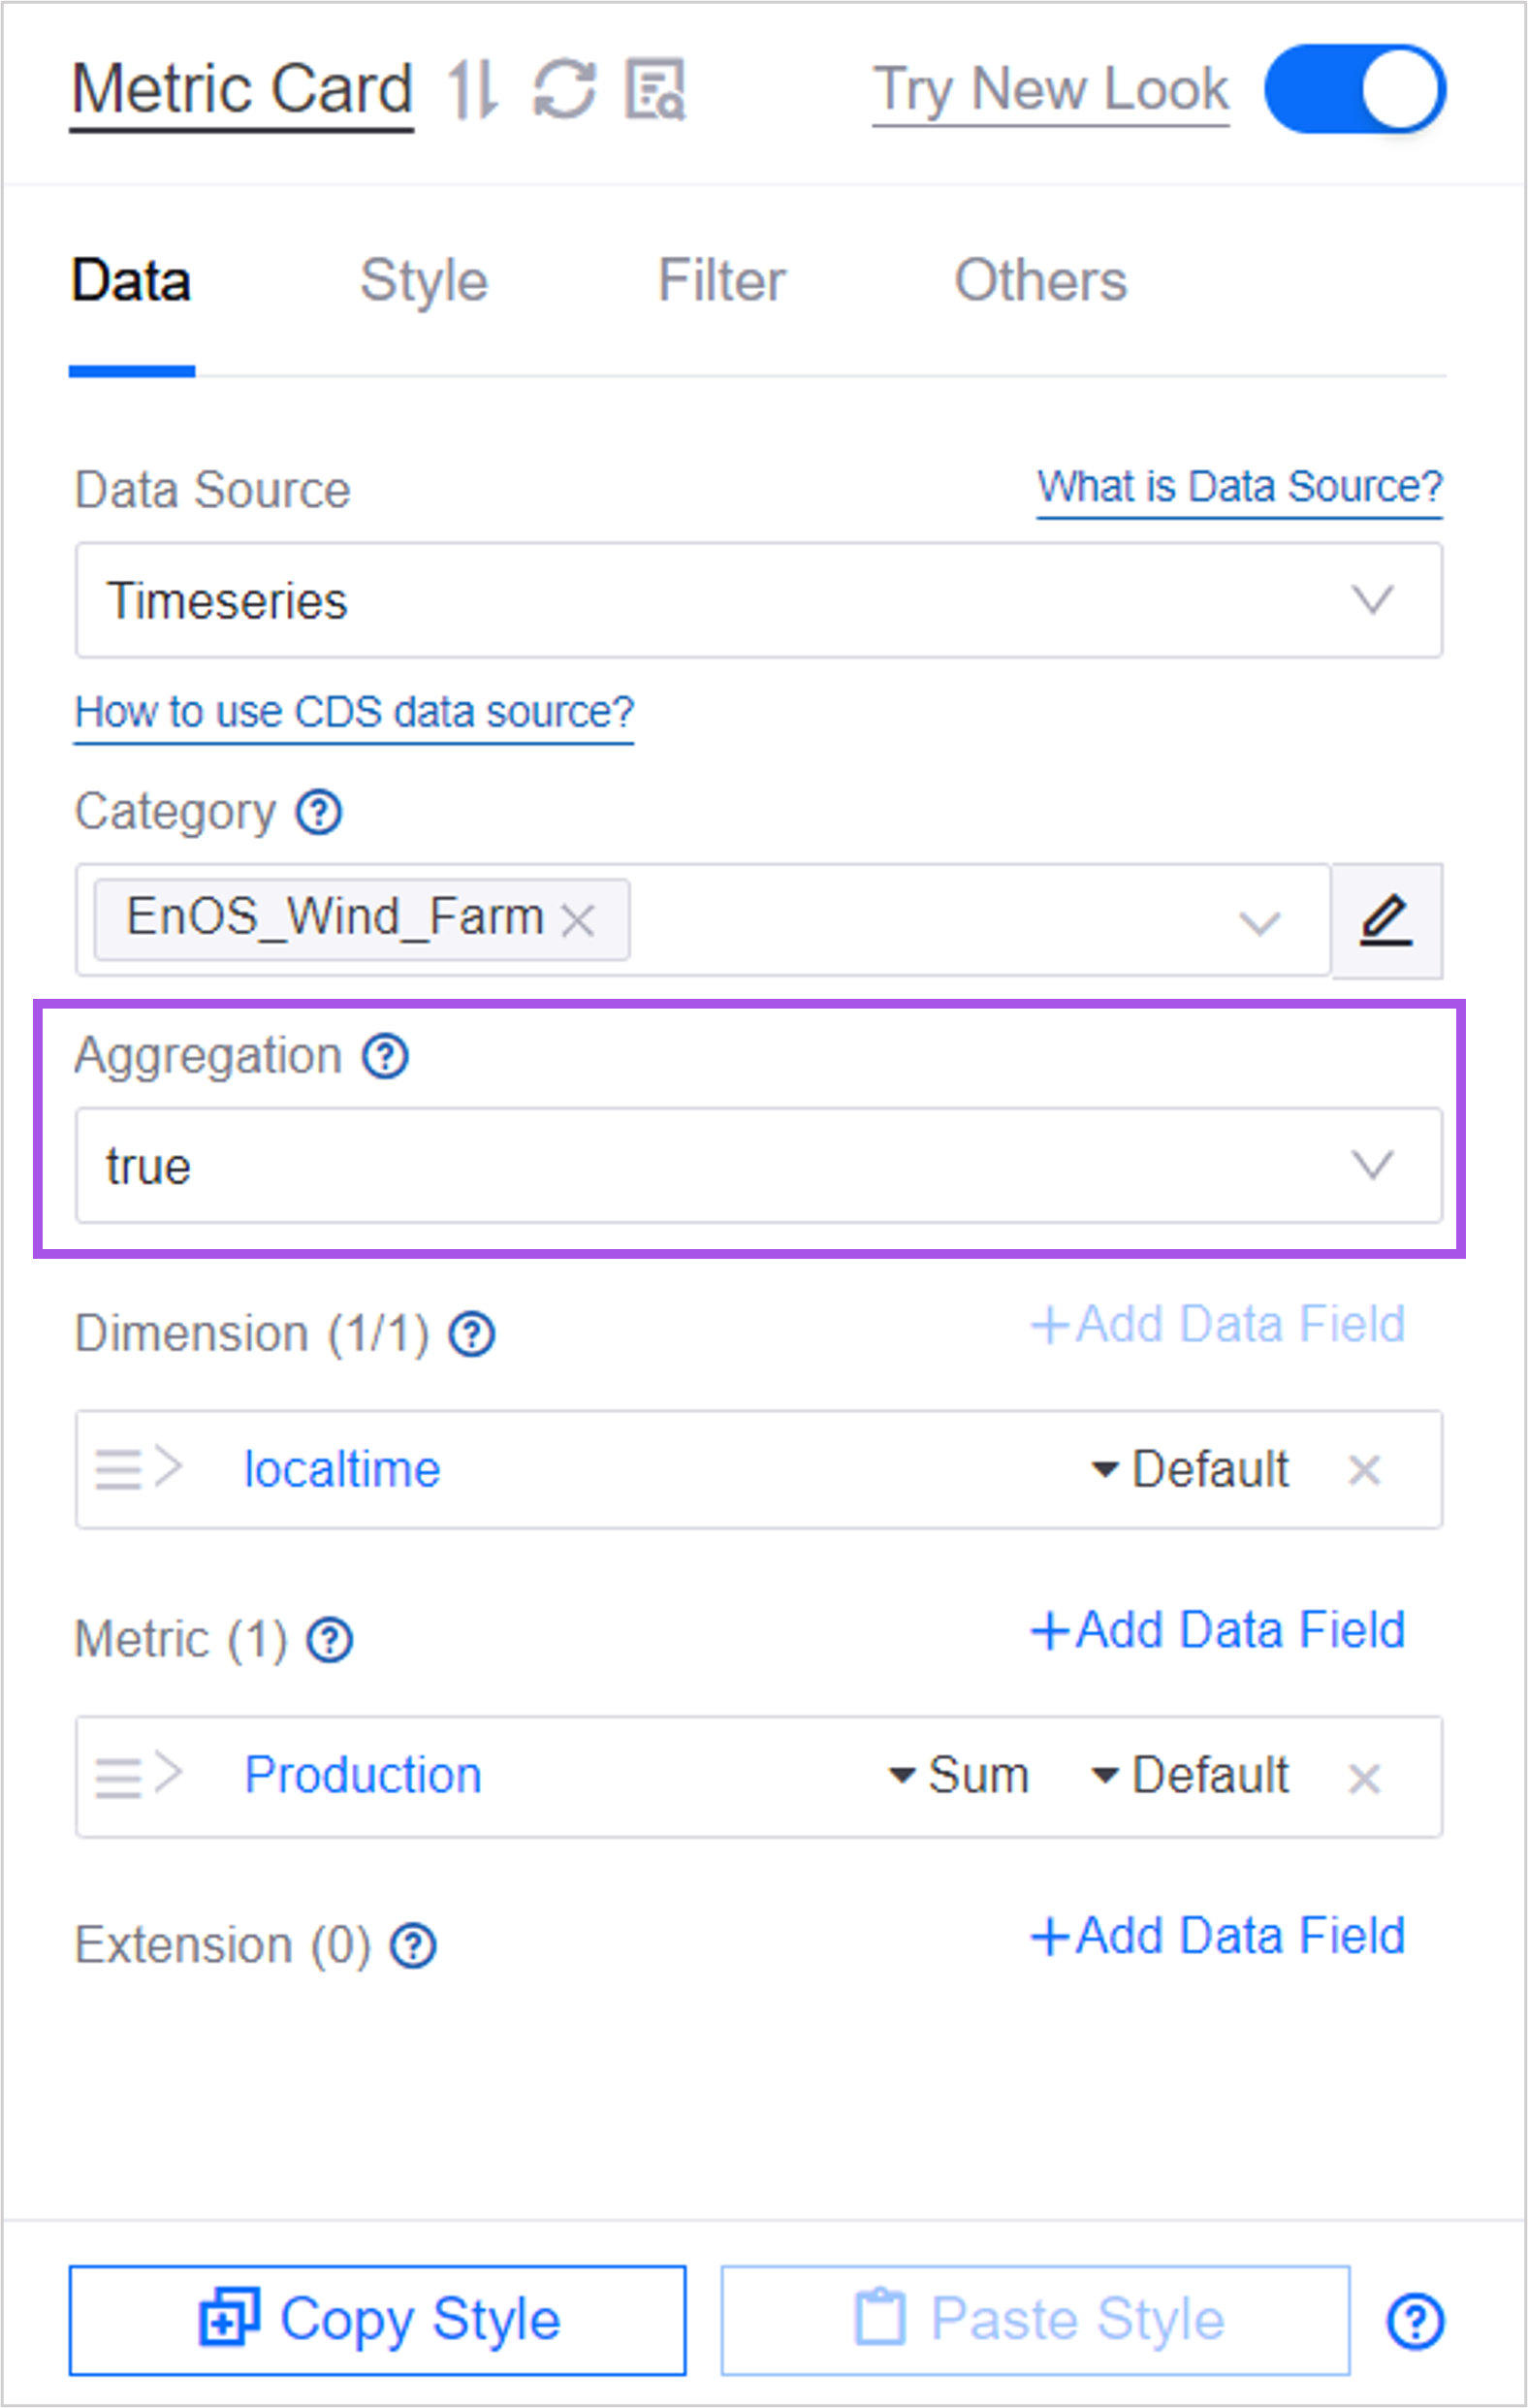The image size is (1528, 2408).
Task: Toggle the Try New Look switch
Action: pos(1354,90)
